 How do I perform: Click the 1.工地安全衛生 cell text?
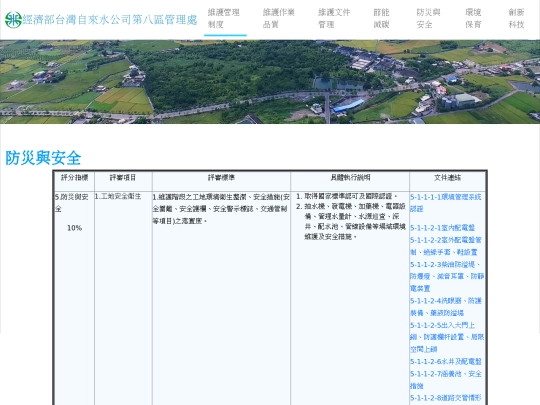pyautogui.click(x=118, y=196)
